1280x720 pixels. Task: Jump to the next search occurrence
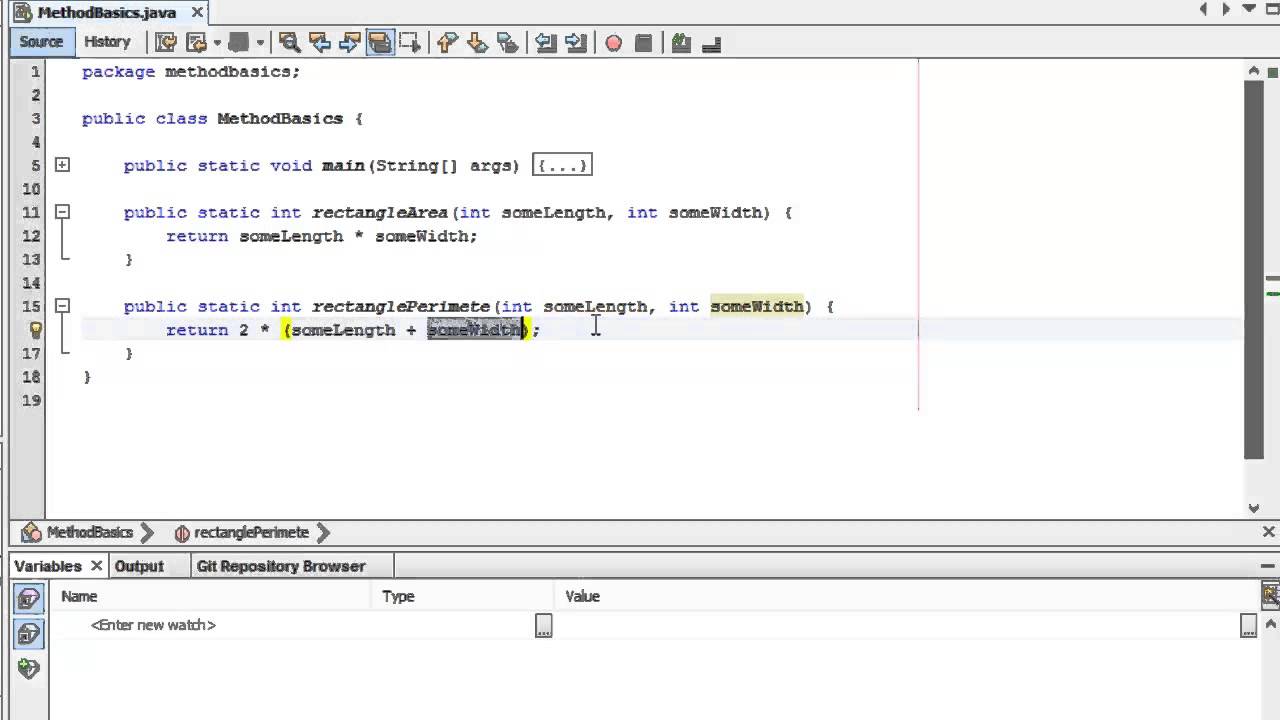tap(350, 43)
